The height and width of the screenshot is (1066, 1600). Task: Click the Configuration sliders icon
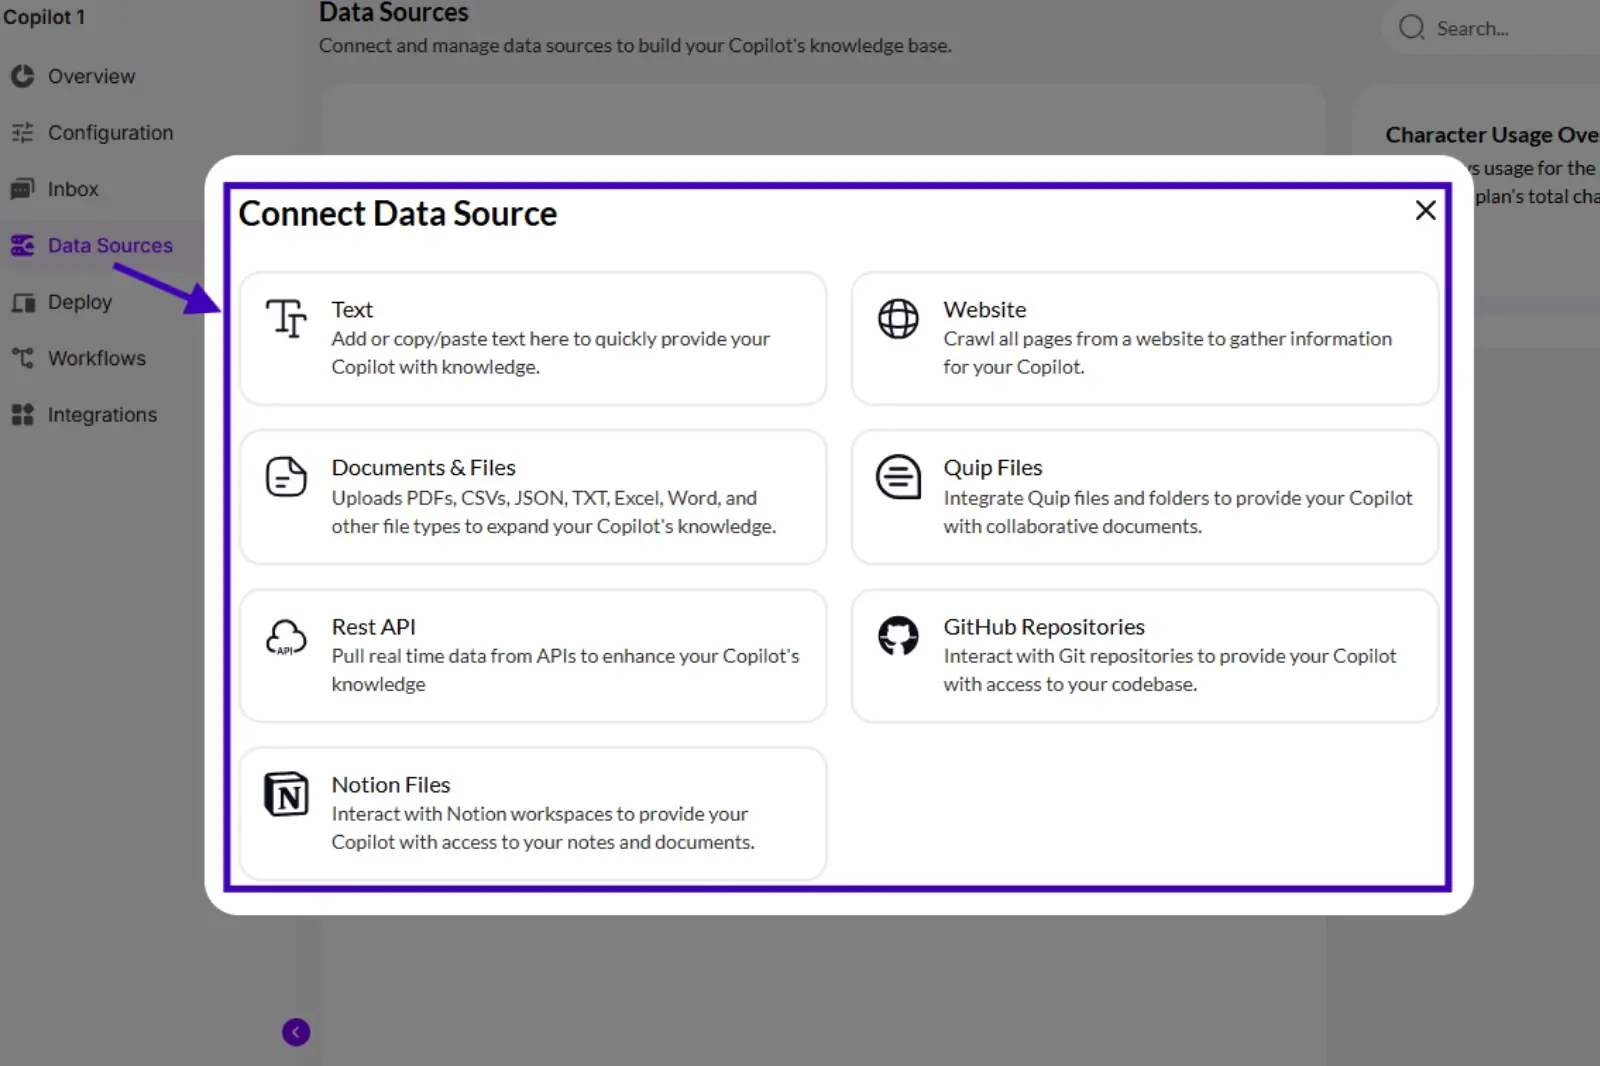click(x=22, y=132)
